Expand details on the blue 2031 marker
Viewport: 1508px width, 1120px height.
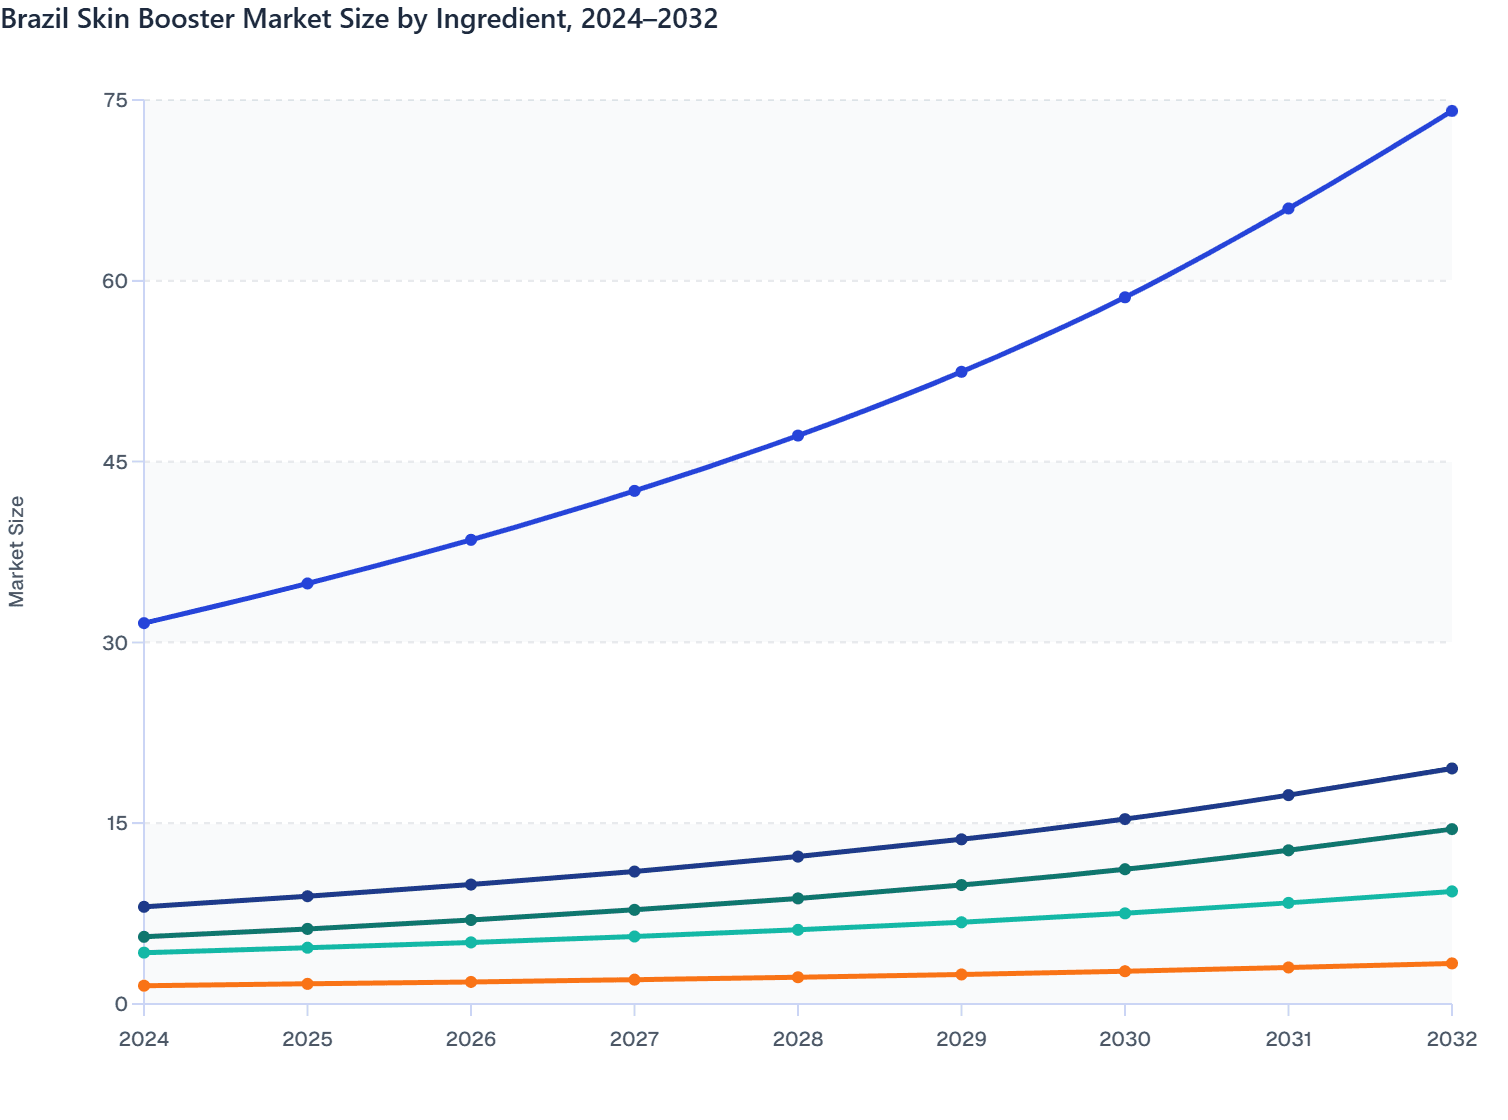coord(1288,209)
